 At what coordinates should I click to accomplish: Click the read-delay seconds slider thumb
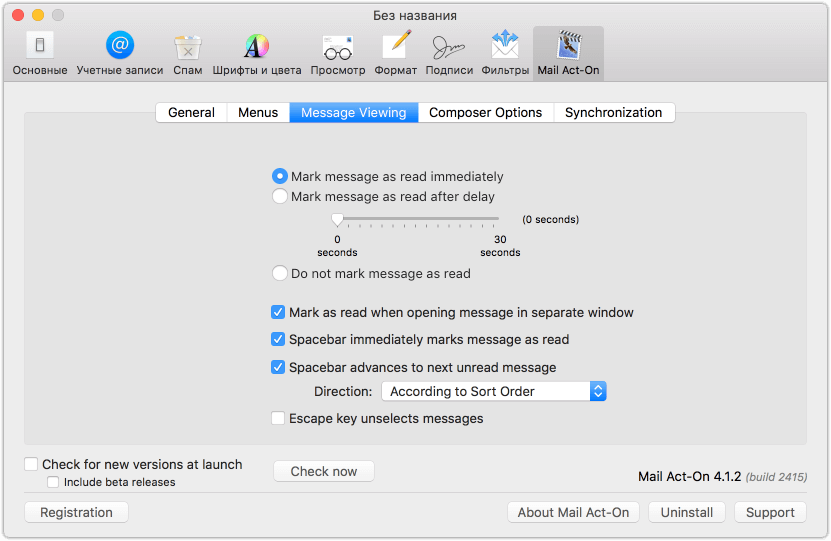[x=337, y=219]
